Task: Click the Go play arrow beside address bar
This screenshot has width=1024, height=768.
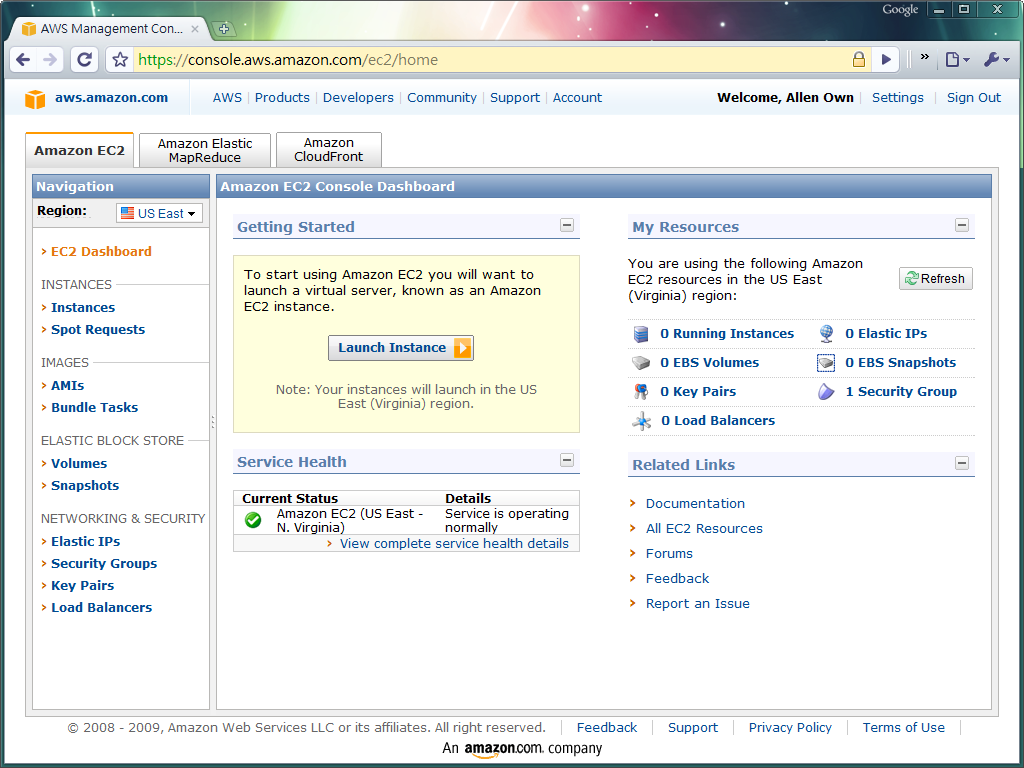Action: (x=886, y=59)
